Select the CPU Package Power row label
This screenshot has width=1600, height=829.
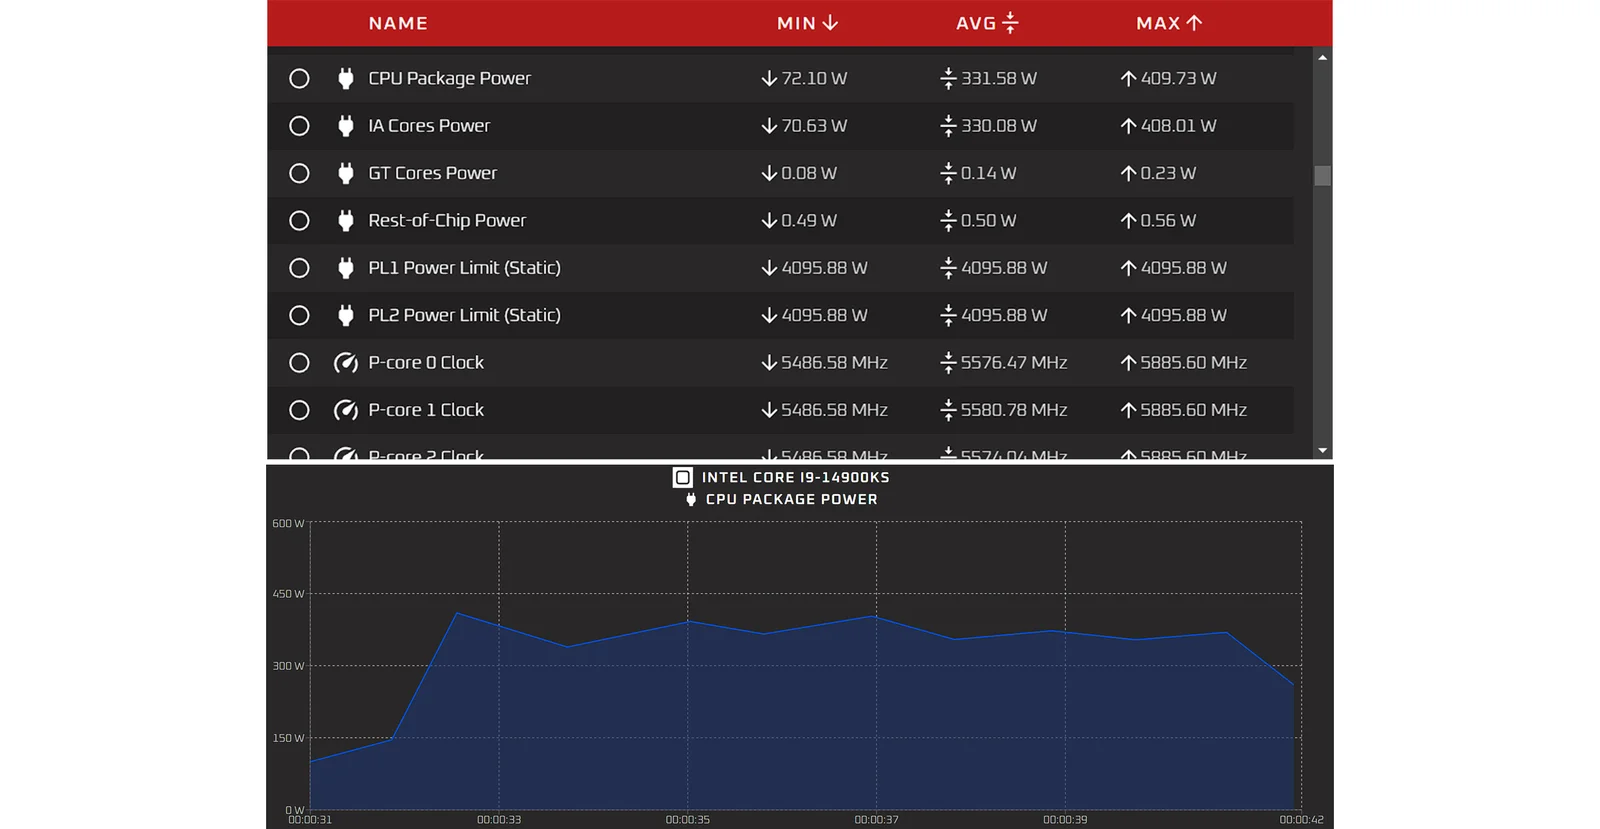[449, 78]
